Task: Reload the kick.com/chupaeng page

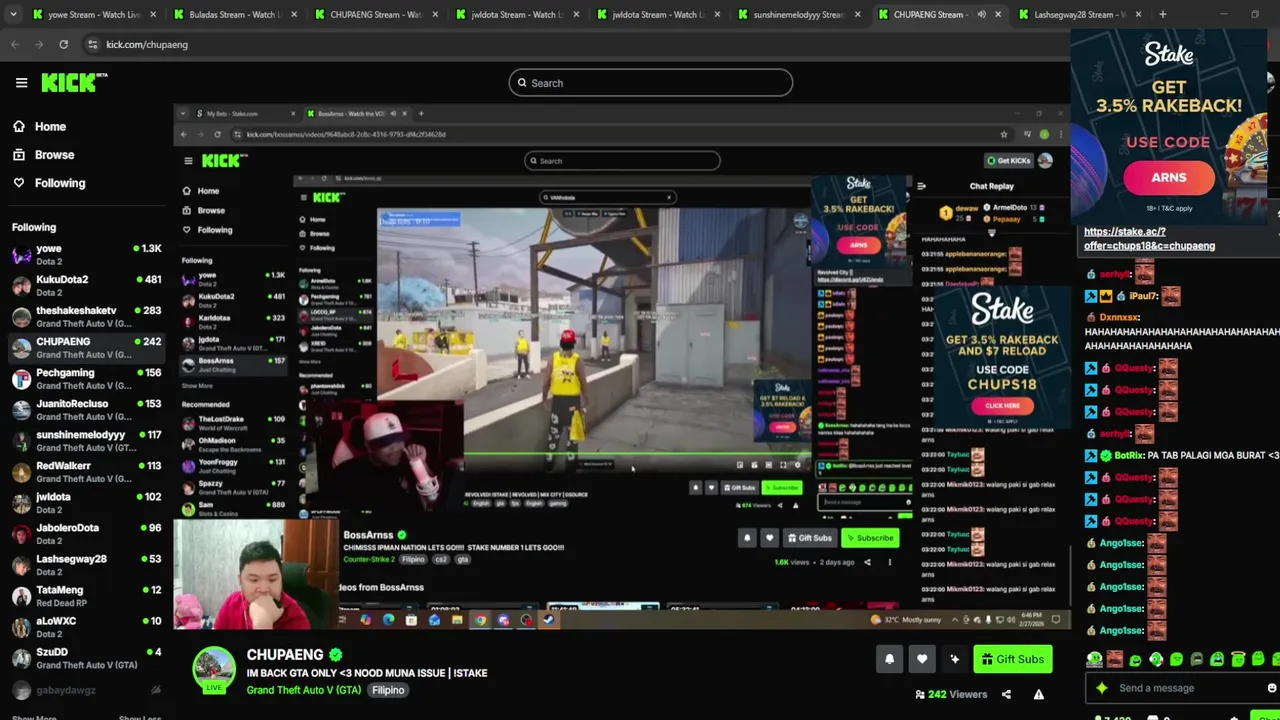Action: point(63,44)
